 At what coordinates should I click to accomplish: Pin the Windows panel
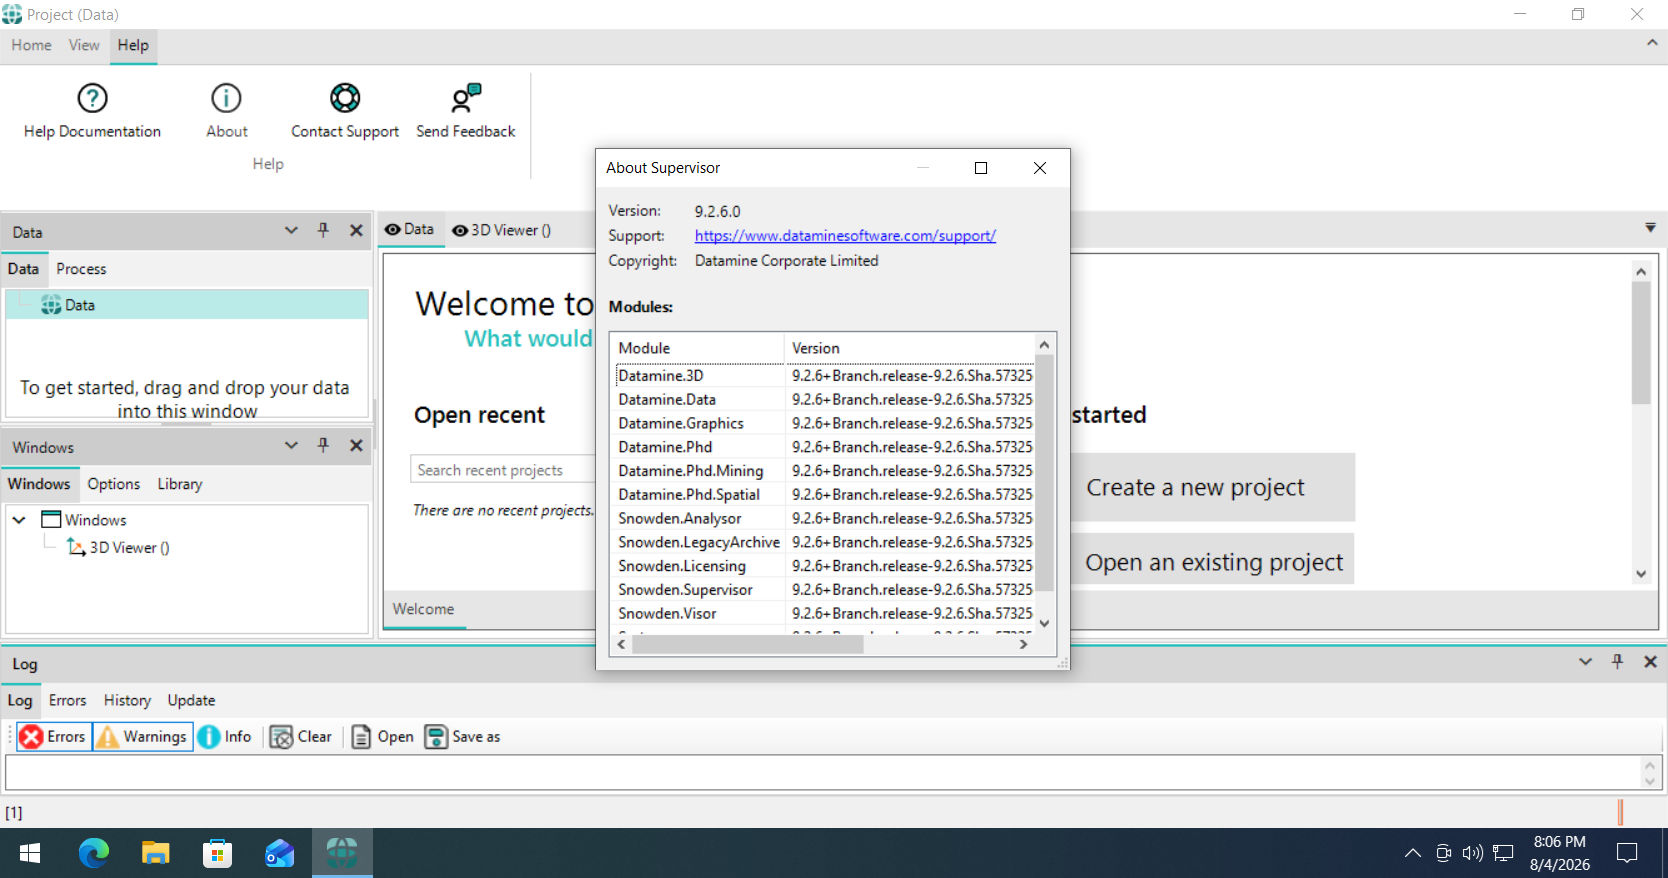pos(323,445)
